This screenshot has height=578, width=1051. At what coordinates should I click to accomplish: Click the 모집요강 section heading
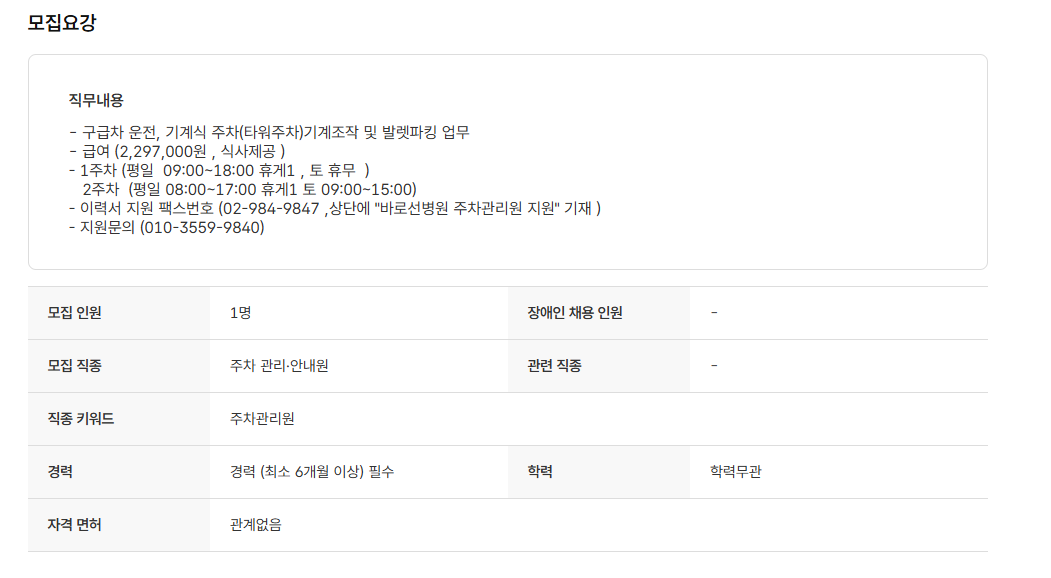point(62,23)
